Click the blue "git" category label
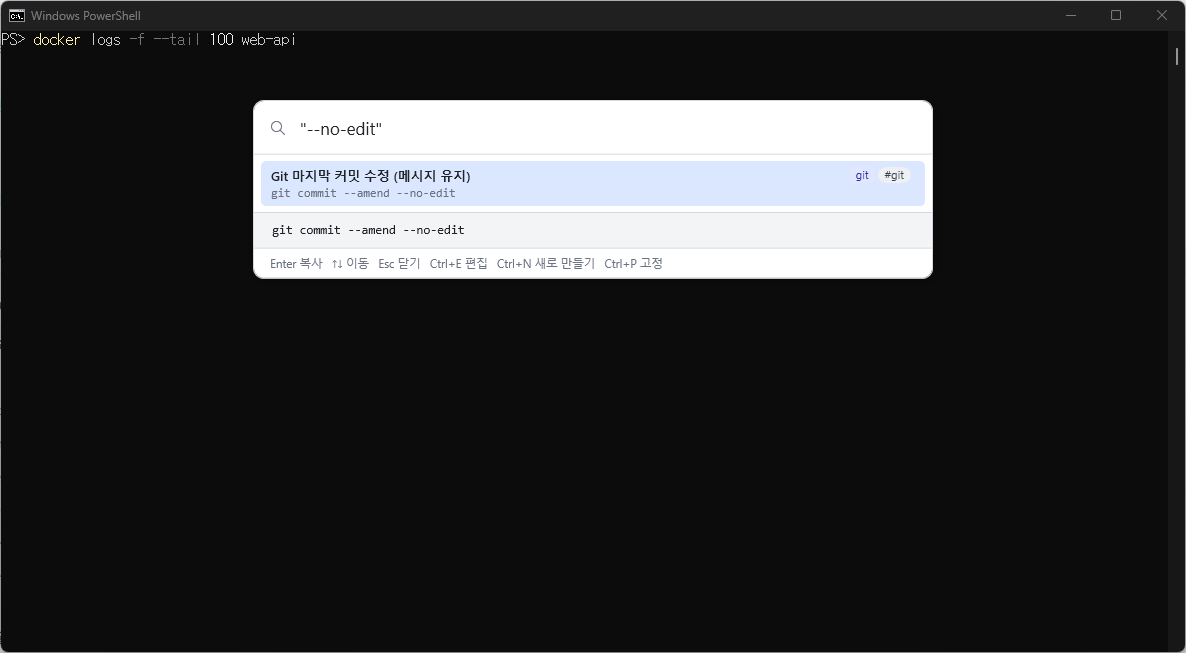 862,176
